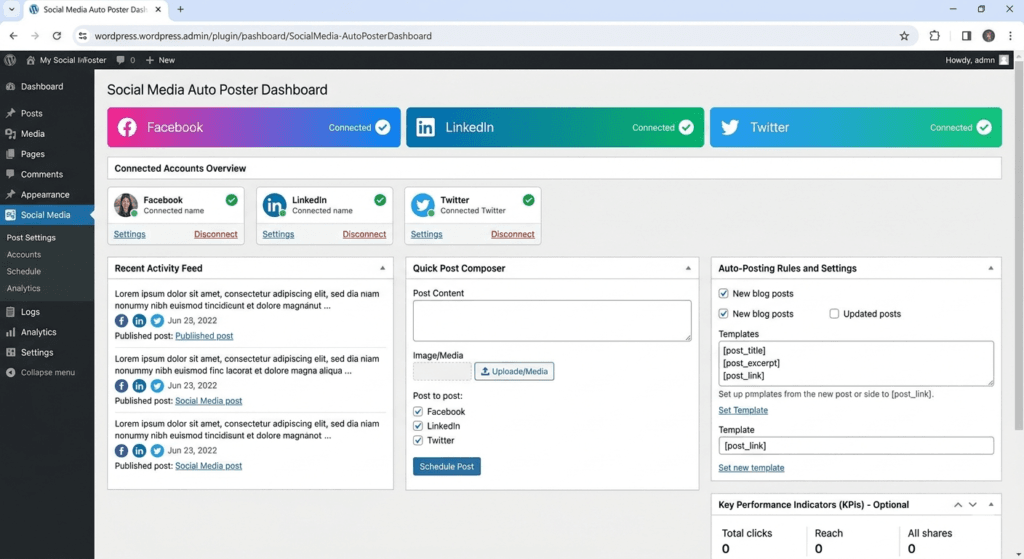This screenshot has width=1024, height=559.
Task: Click the Connected checkmark on Twitter banner
Action: click(x=984, y=127)
